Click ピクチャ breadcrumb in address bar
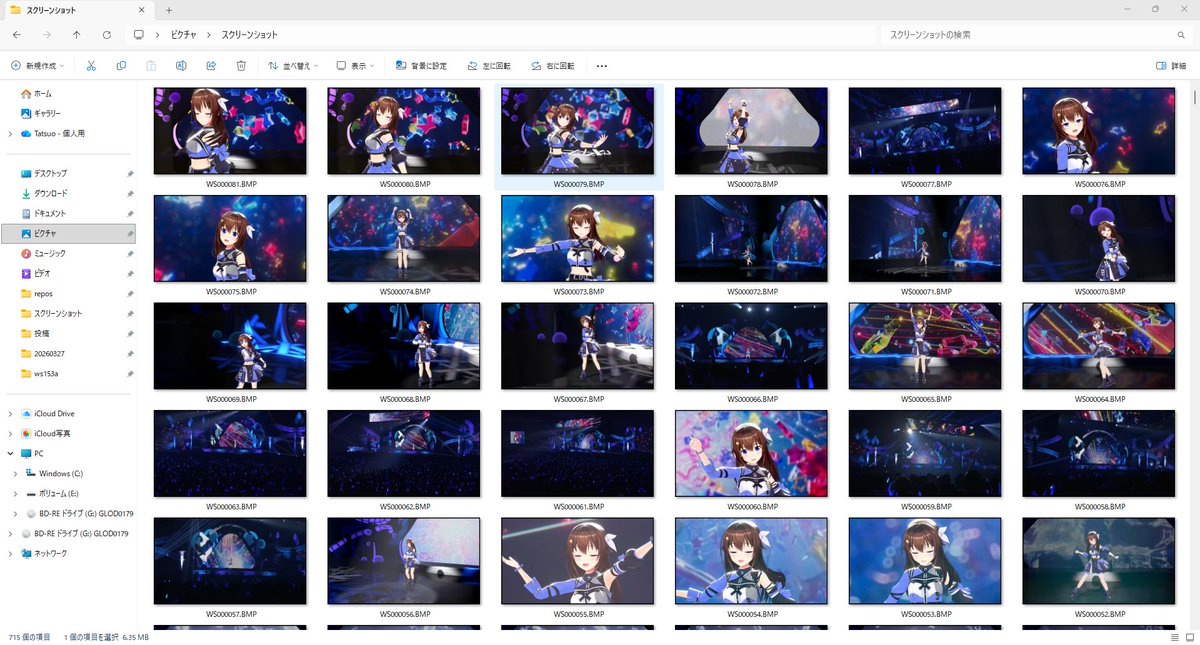The image size is (1200, 645). pyautogui.click(x=183, y=35)
